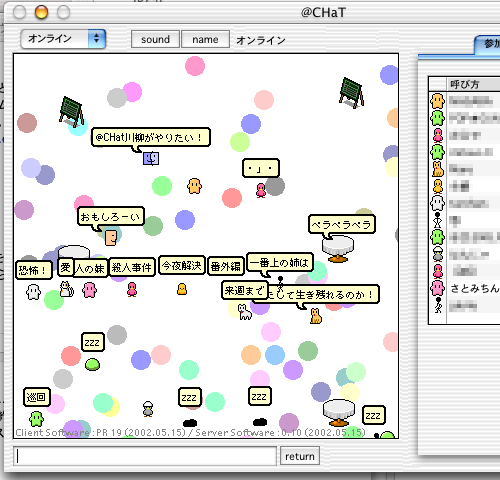
Task: Click the blue Finder face avatar
Action: [x=151, y=159]
